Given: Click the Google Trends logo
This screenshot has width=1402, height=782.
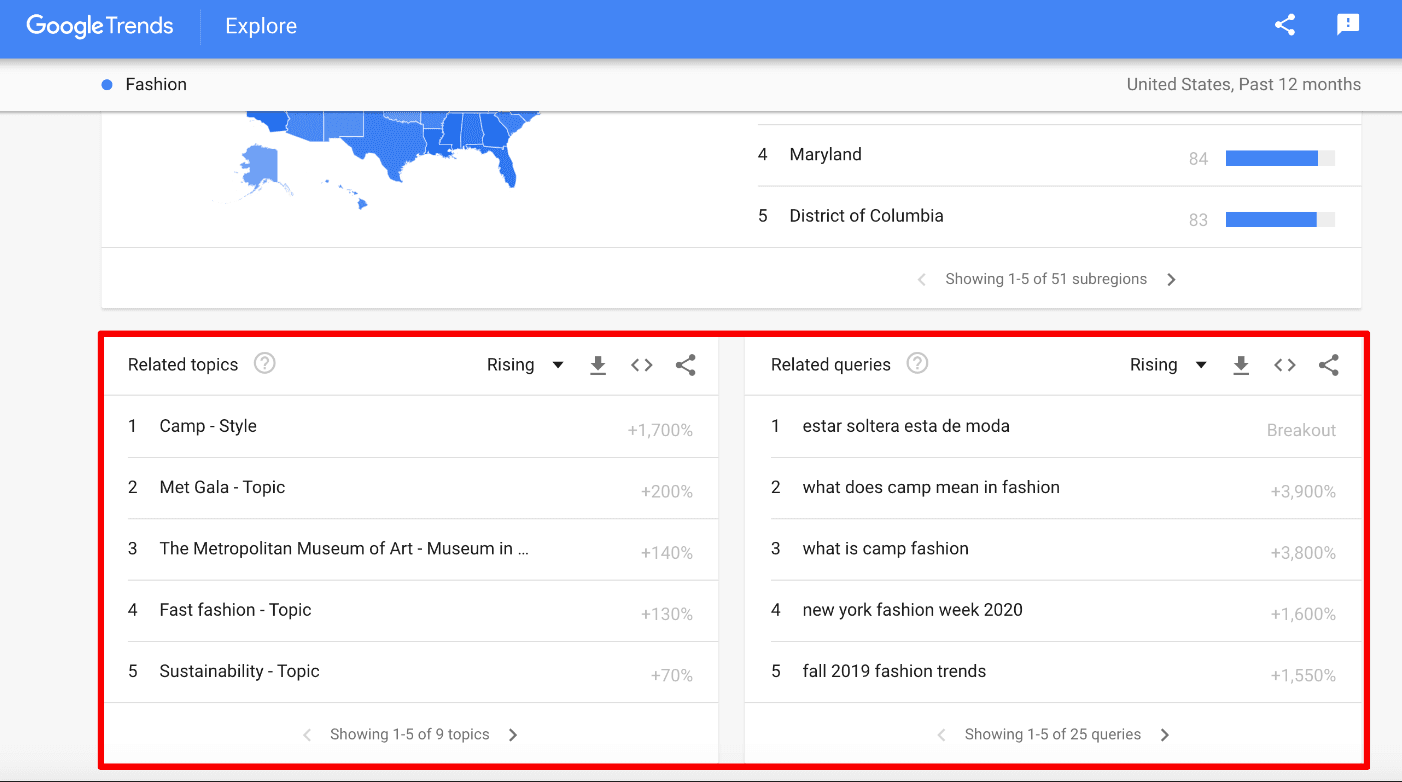Looking at the screenshot, I should click(100, 26).
